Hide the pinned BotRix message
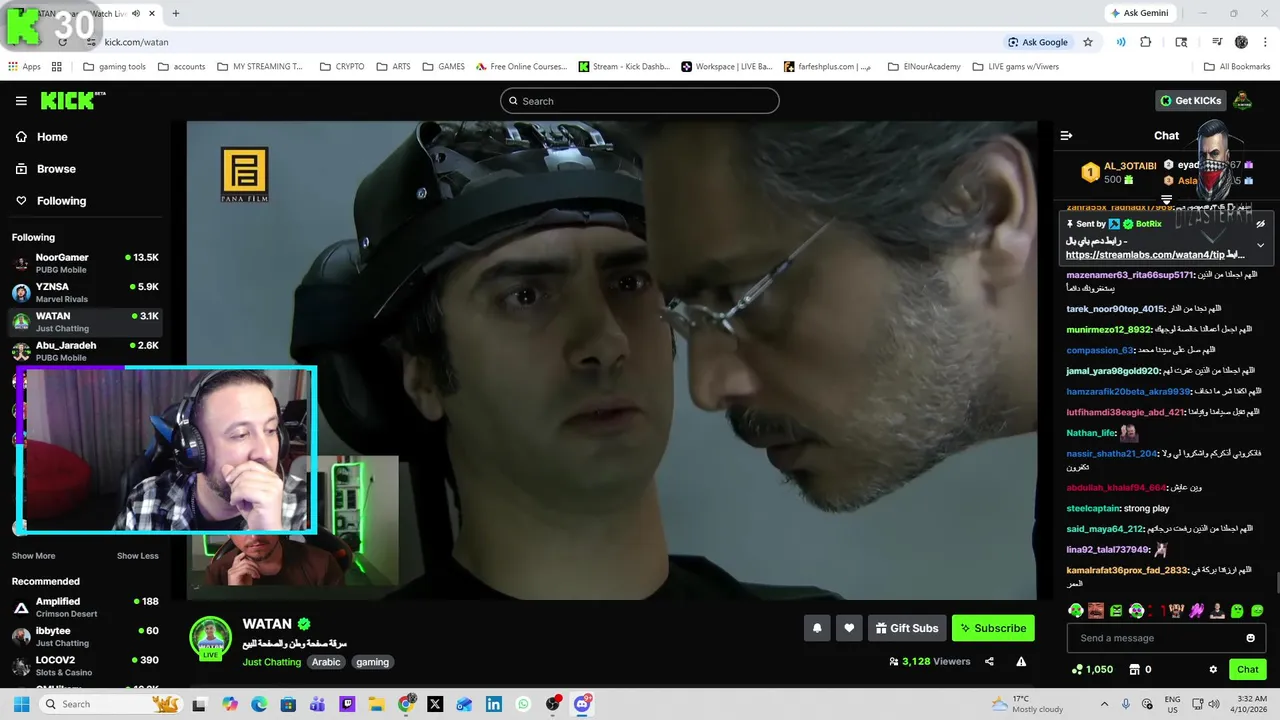This screenshot has width=1280, height=720. [x=1260, y=224]
